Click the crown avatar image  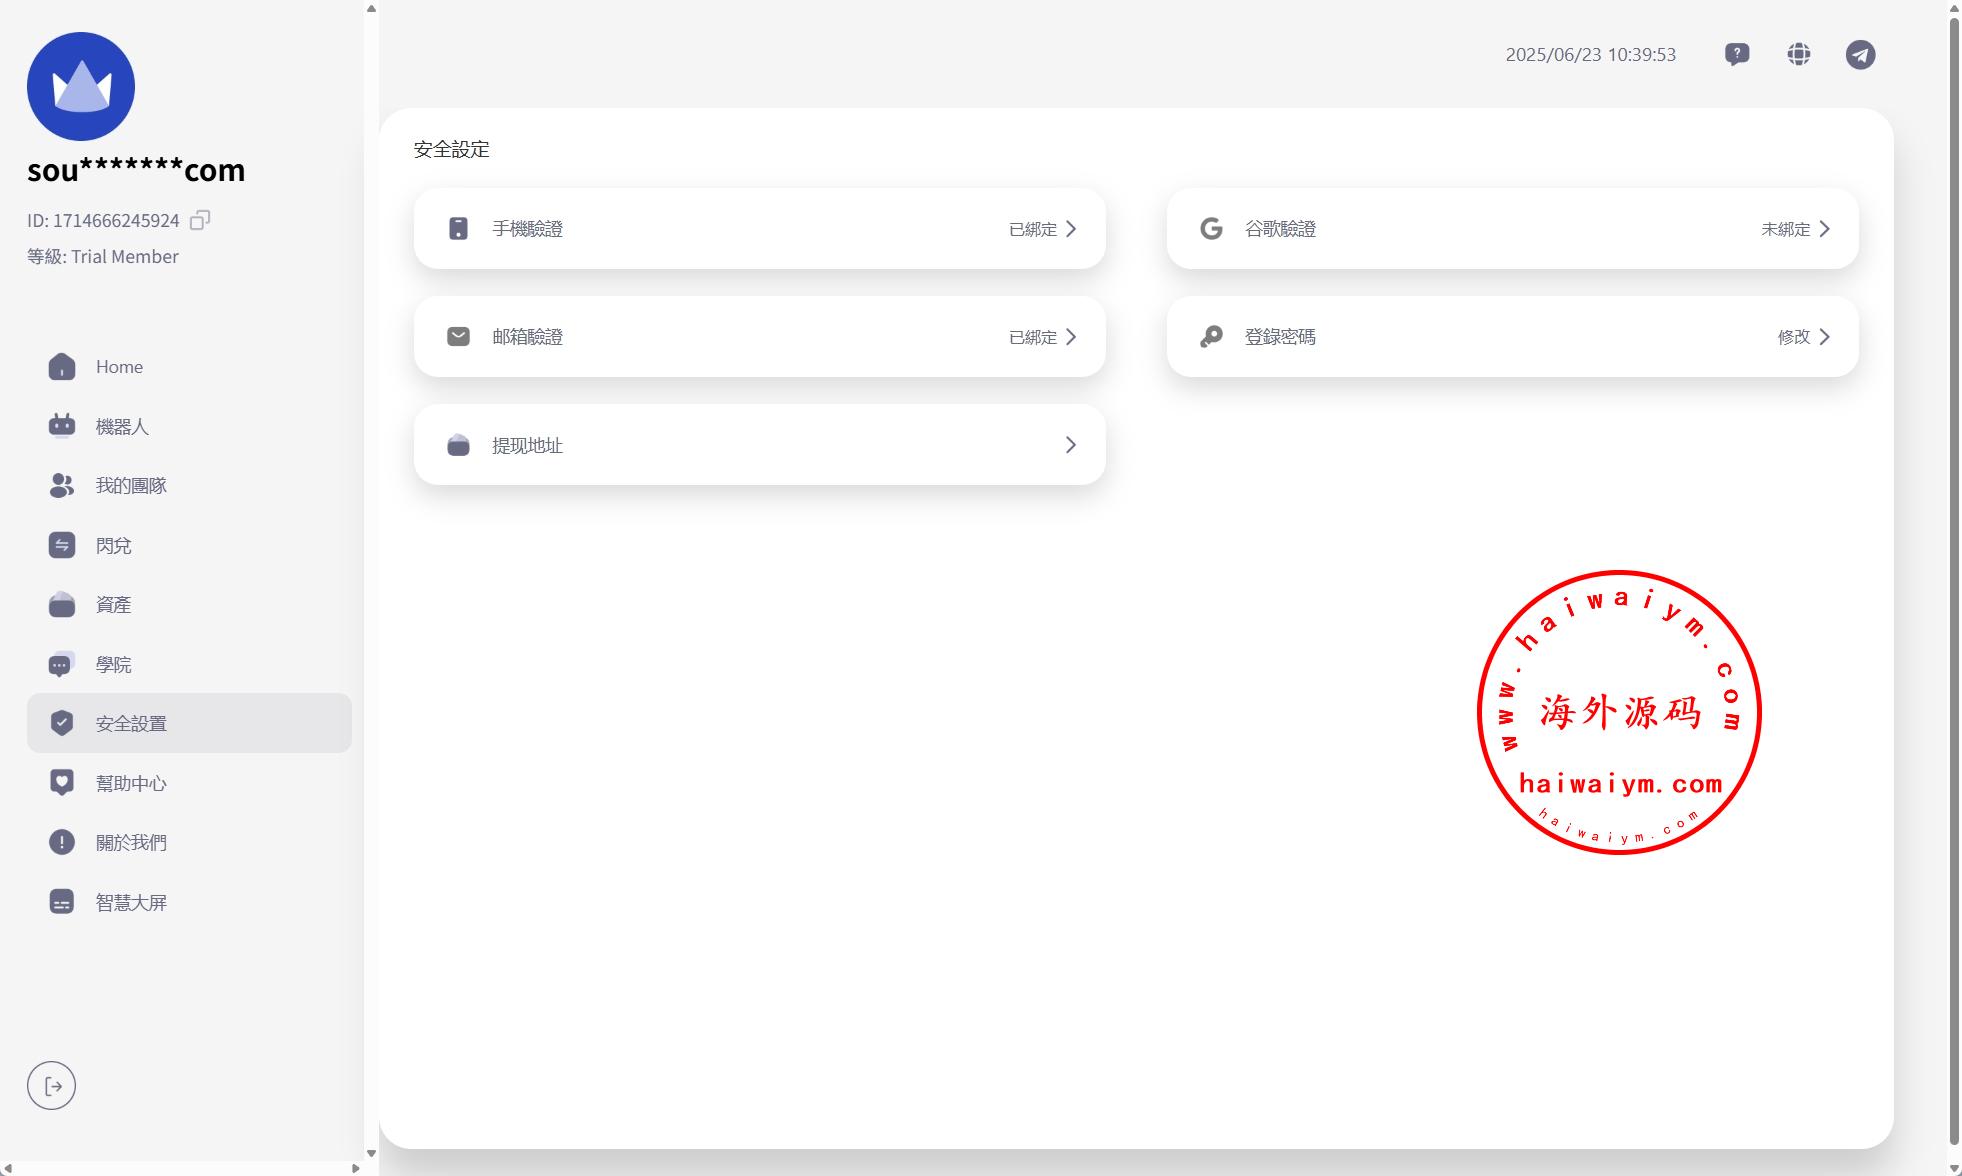[81, 86]
